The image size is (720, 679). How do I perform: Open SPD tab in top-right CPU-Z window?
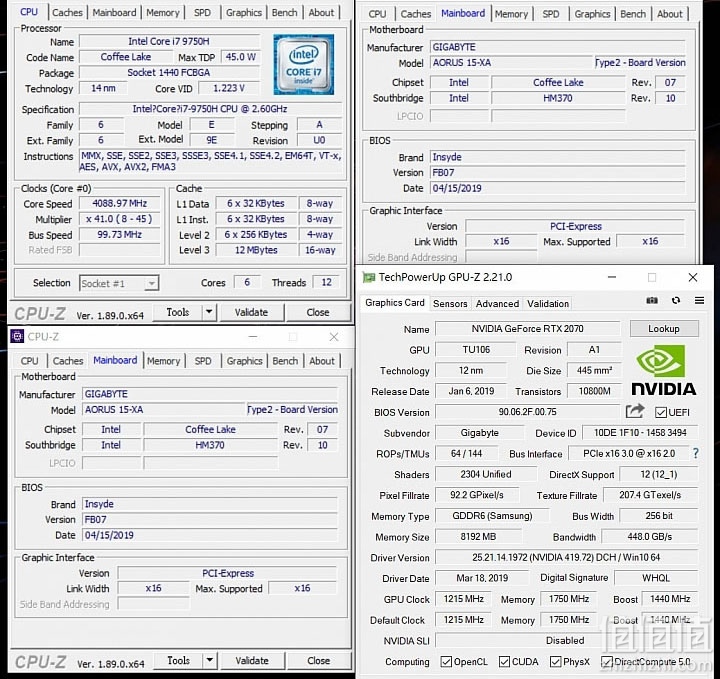click(551, 14)
